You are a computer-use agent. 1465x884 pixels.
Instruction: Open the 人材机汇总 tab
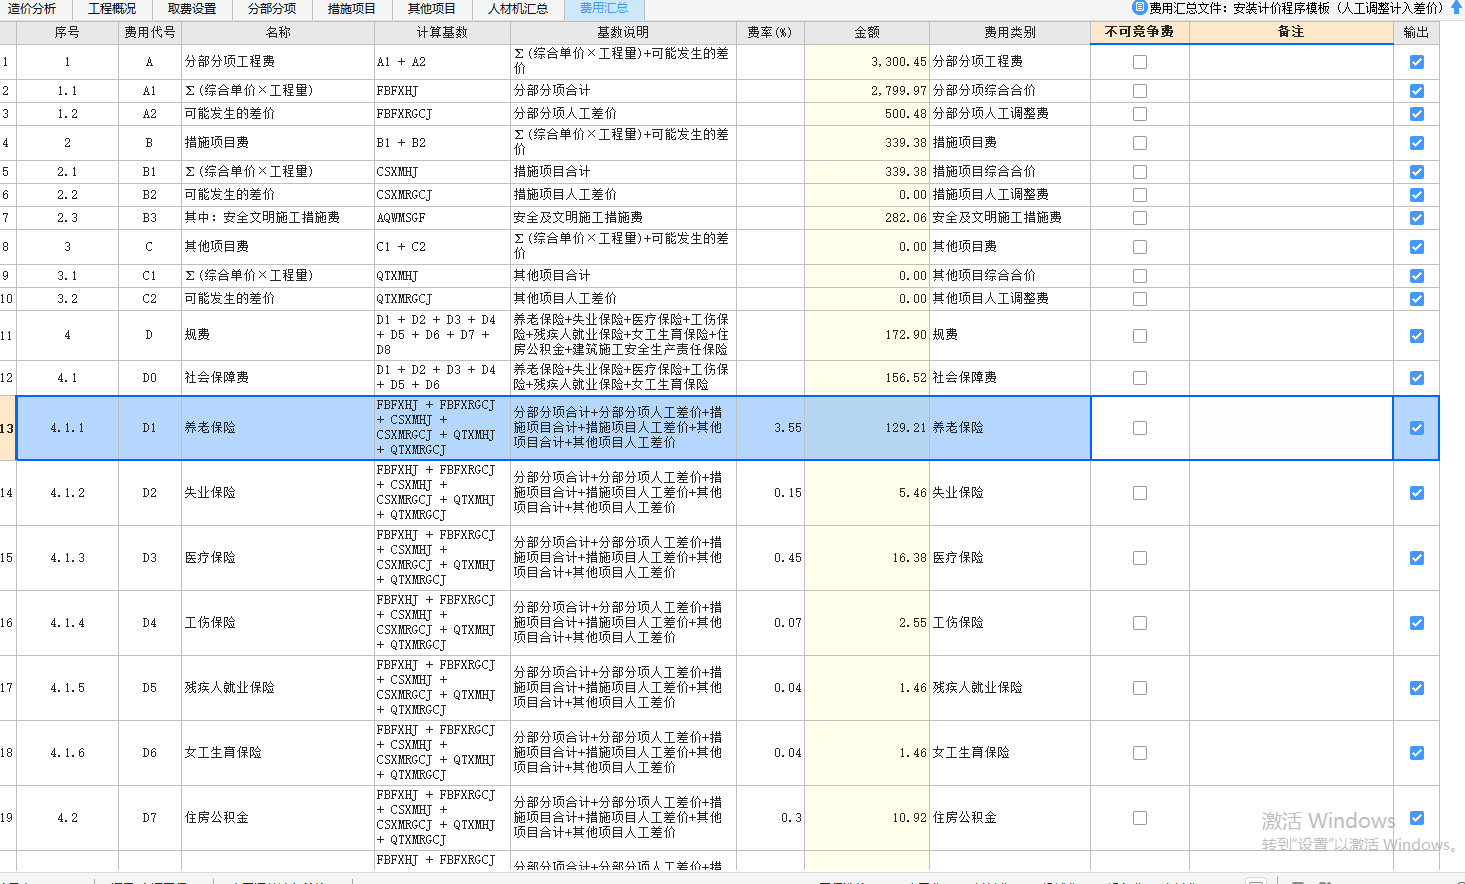(x=518, y=8)
